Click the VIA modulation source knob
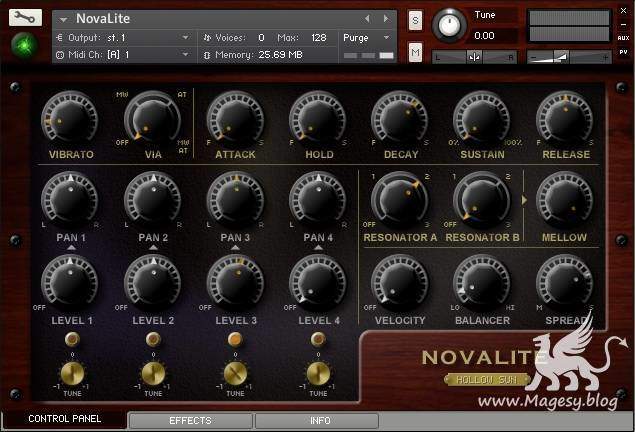The height and width of the screenshot is (432, 635). point(152,119)
